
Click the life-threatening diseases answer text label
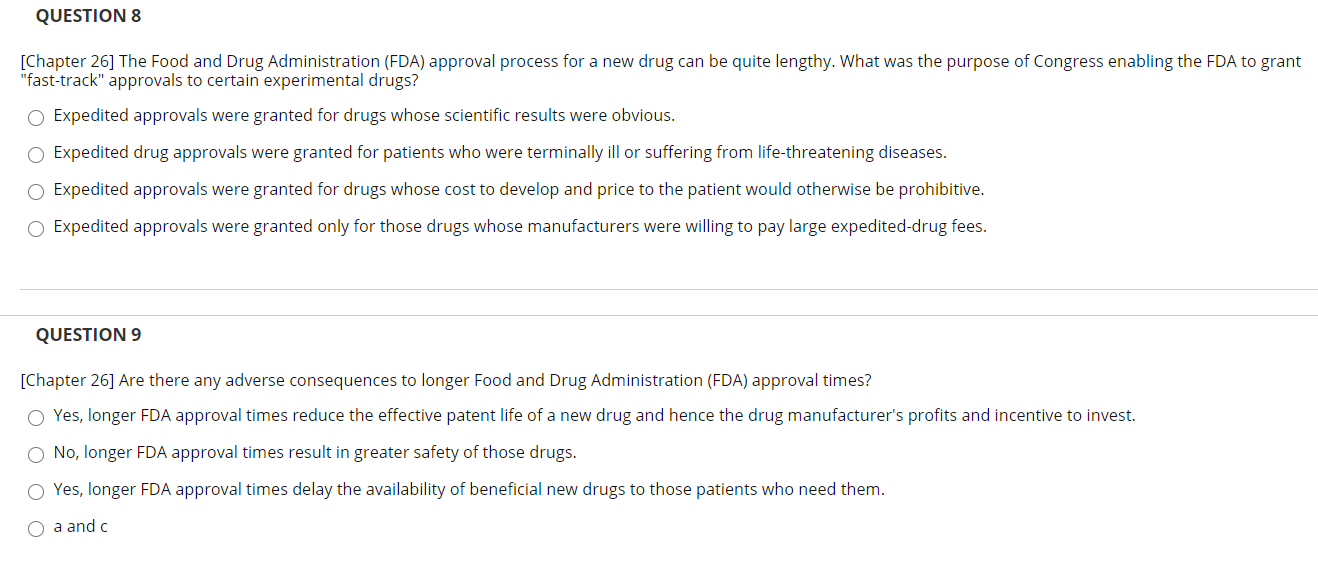[x=500, y=152]
